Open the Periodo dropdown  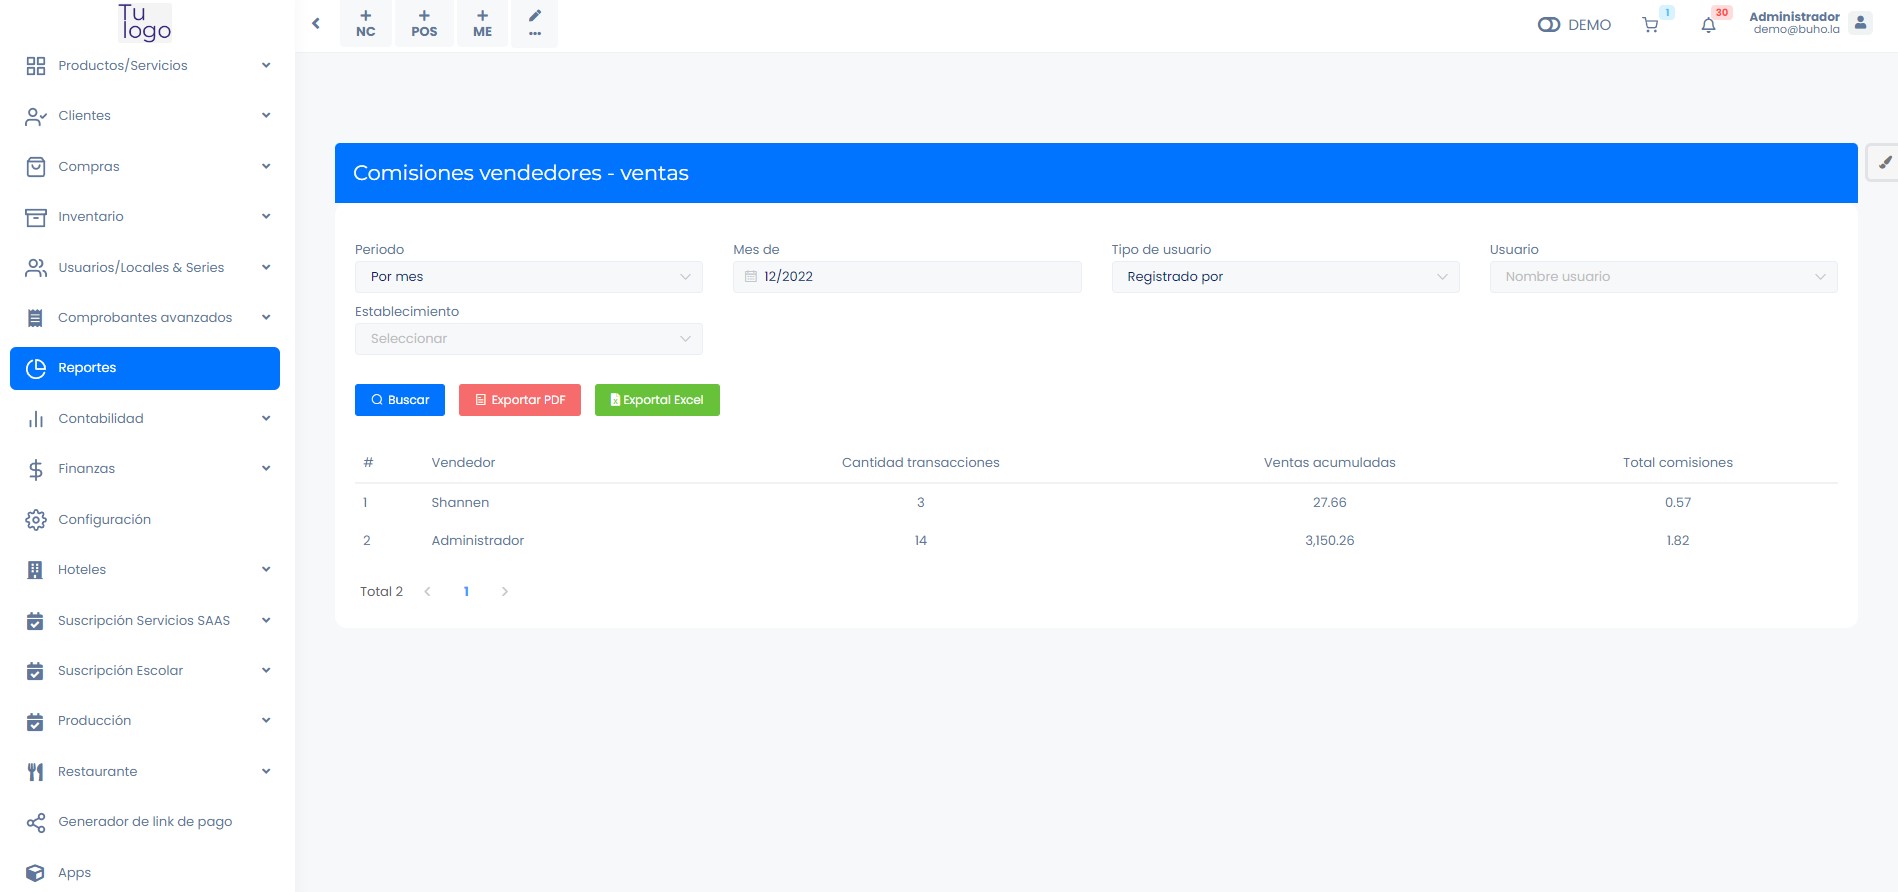[528, 277]
